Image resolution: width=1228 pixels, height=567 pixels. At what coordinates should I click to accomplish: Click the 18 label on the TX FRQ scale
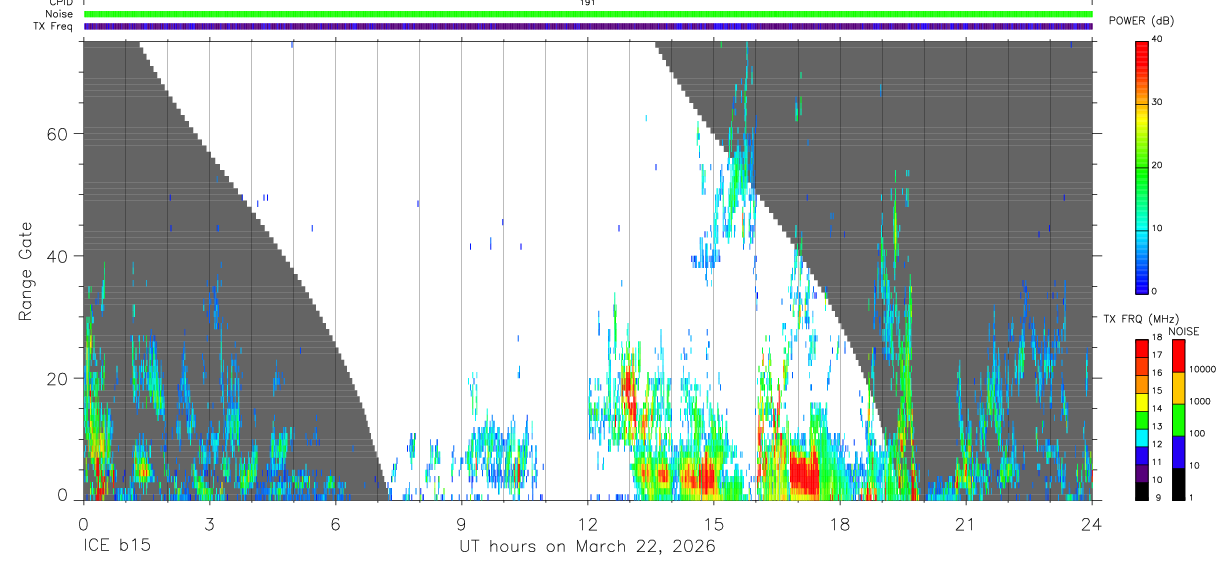click(x=1158, y=338)
